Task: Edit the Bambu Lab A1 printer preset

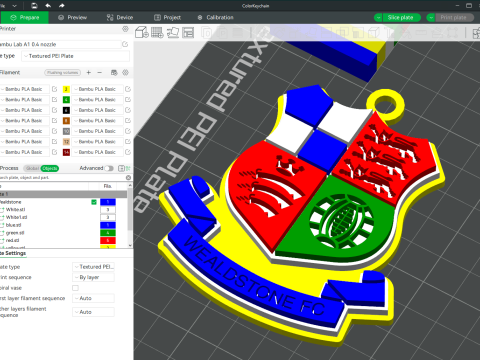Action: [x=125, y=44]
